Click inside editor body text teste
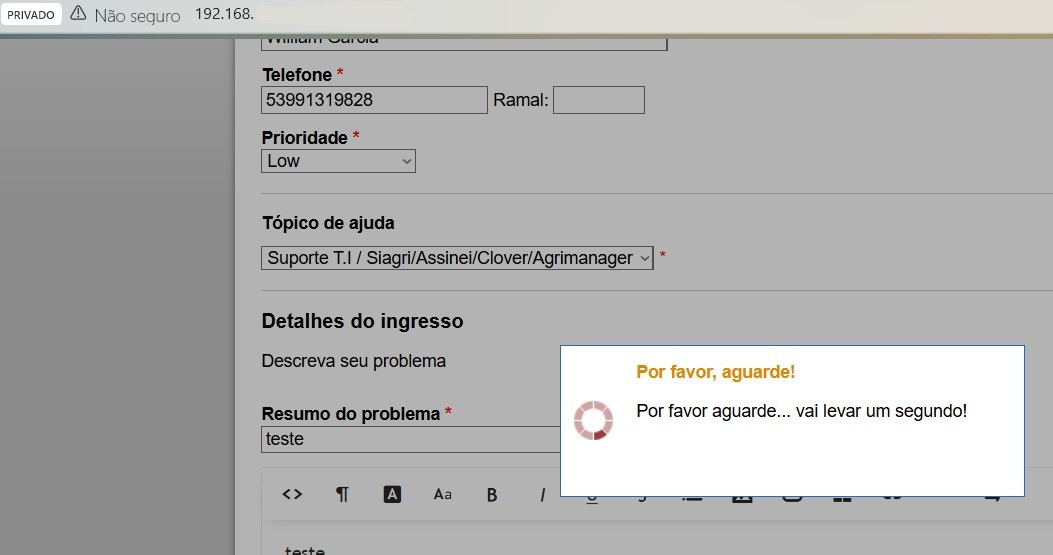 (x=305, y=550)
